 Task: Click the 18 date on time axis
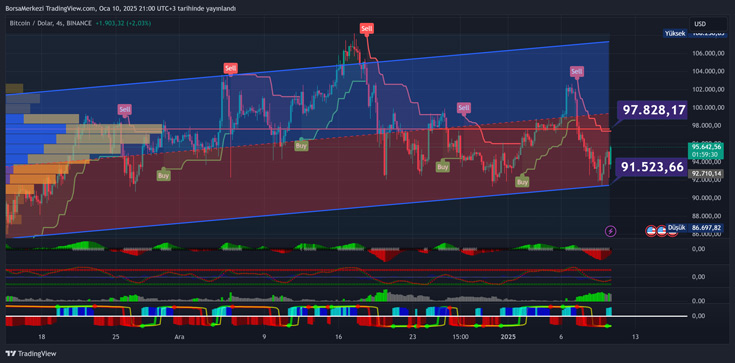tap(41, 337)
